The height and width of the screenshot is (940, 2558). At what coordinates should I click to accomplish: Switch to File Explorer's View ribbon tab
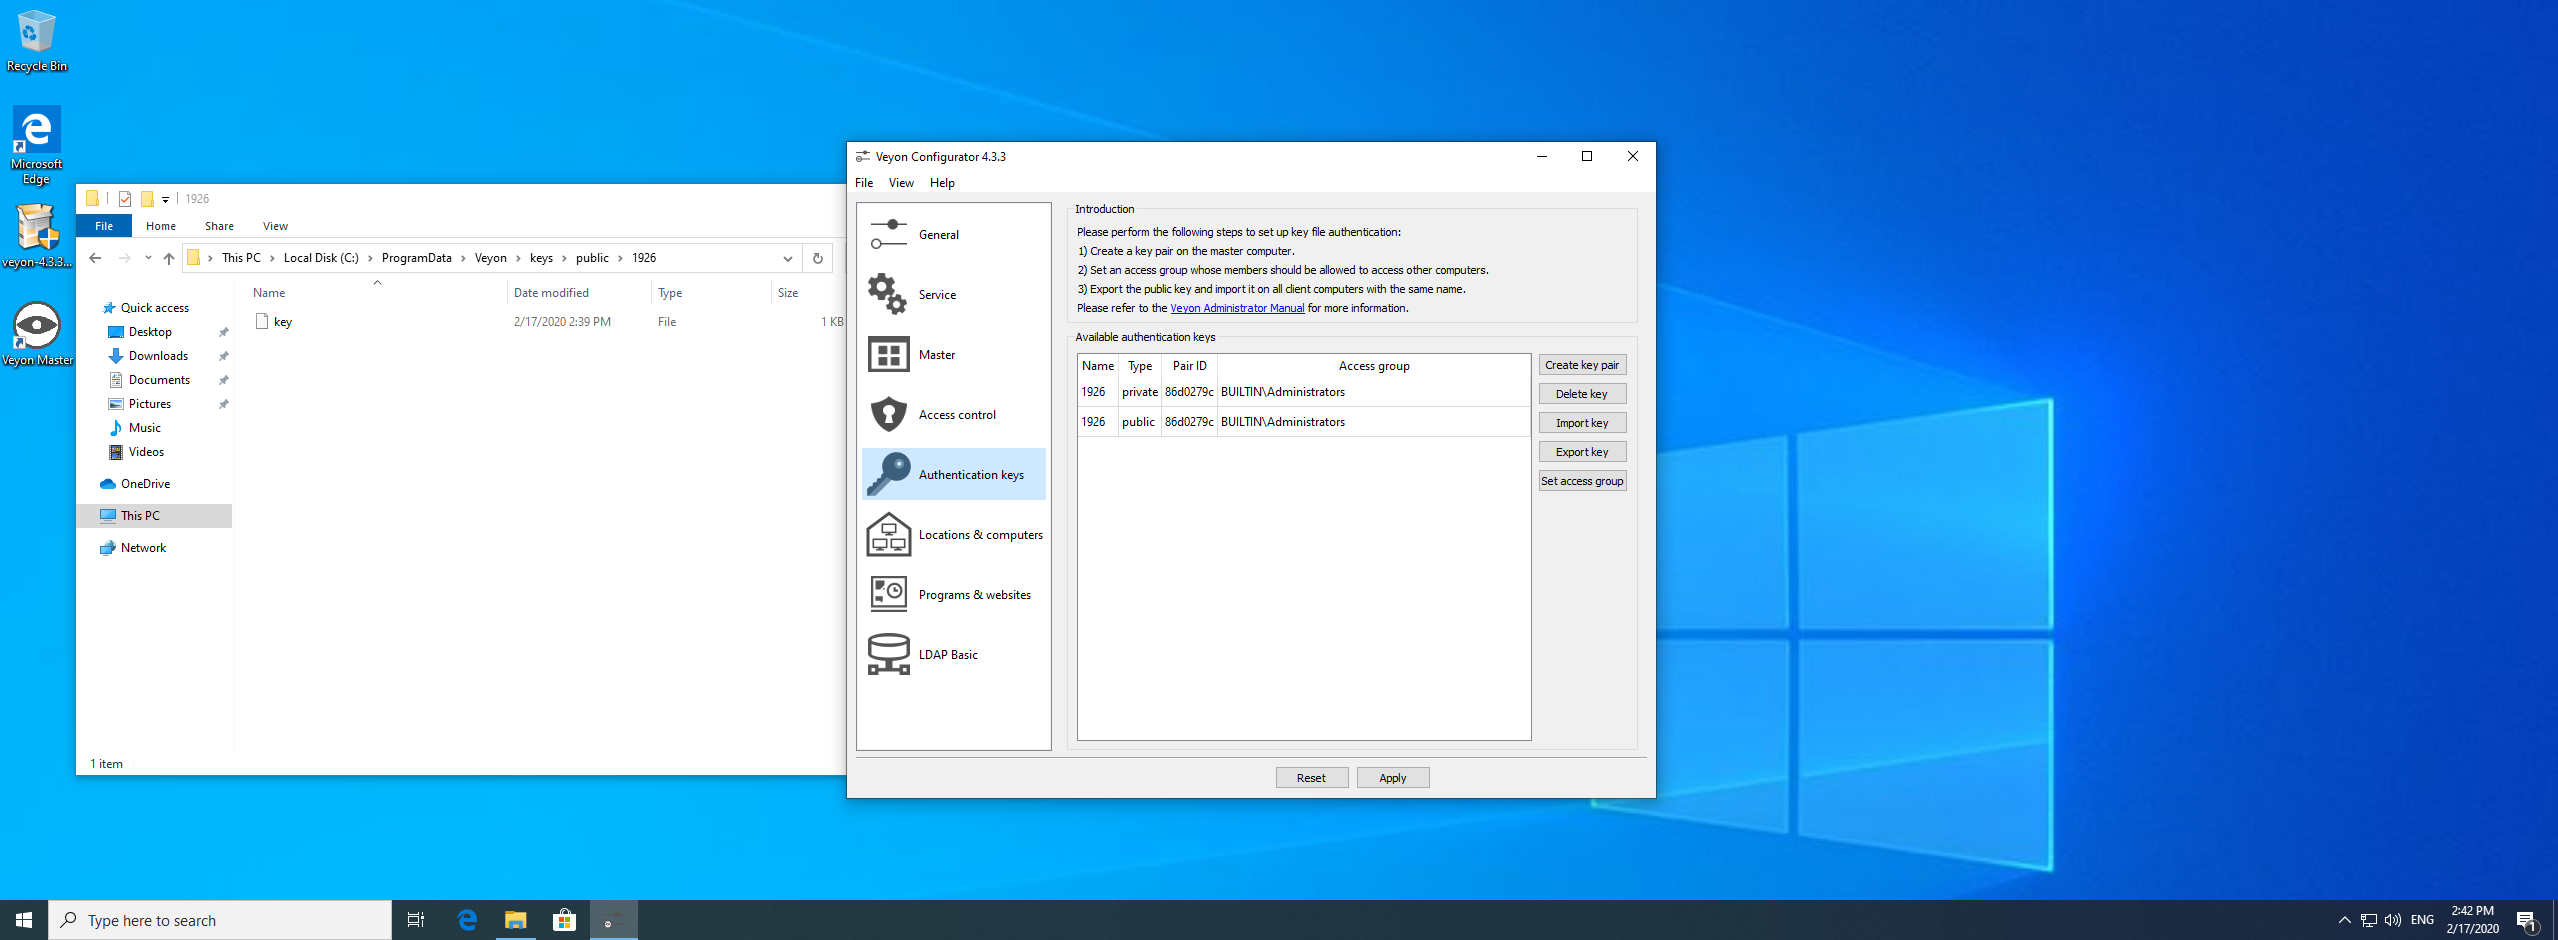(x=275, y=226)
